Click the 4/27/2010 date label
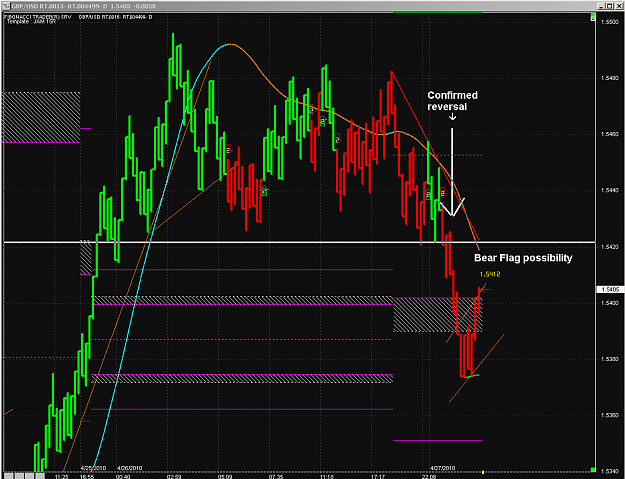This screenshot has width=625, height=479. pos(442,468)
